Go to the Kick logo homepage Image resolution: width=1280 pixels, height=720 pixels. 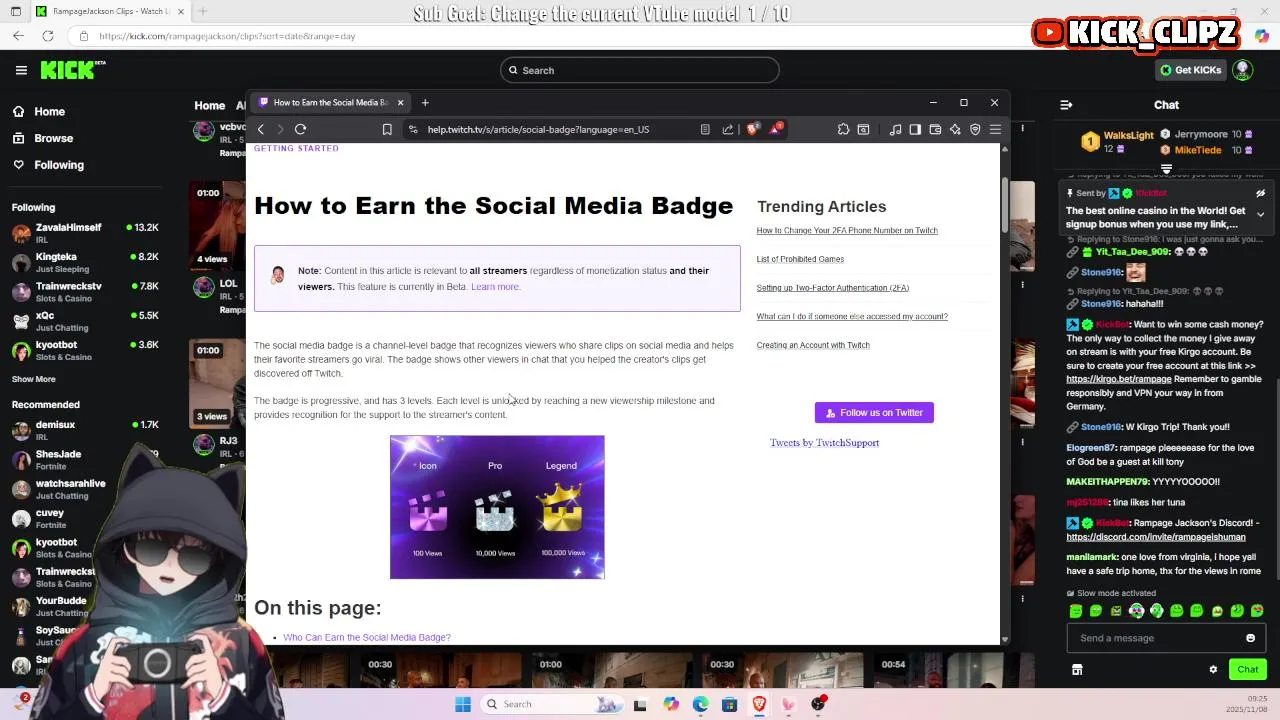[x=72, y=70]
